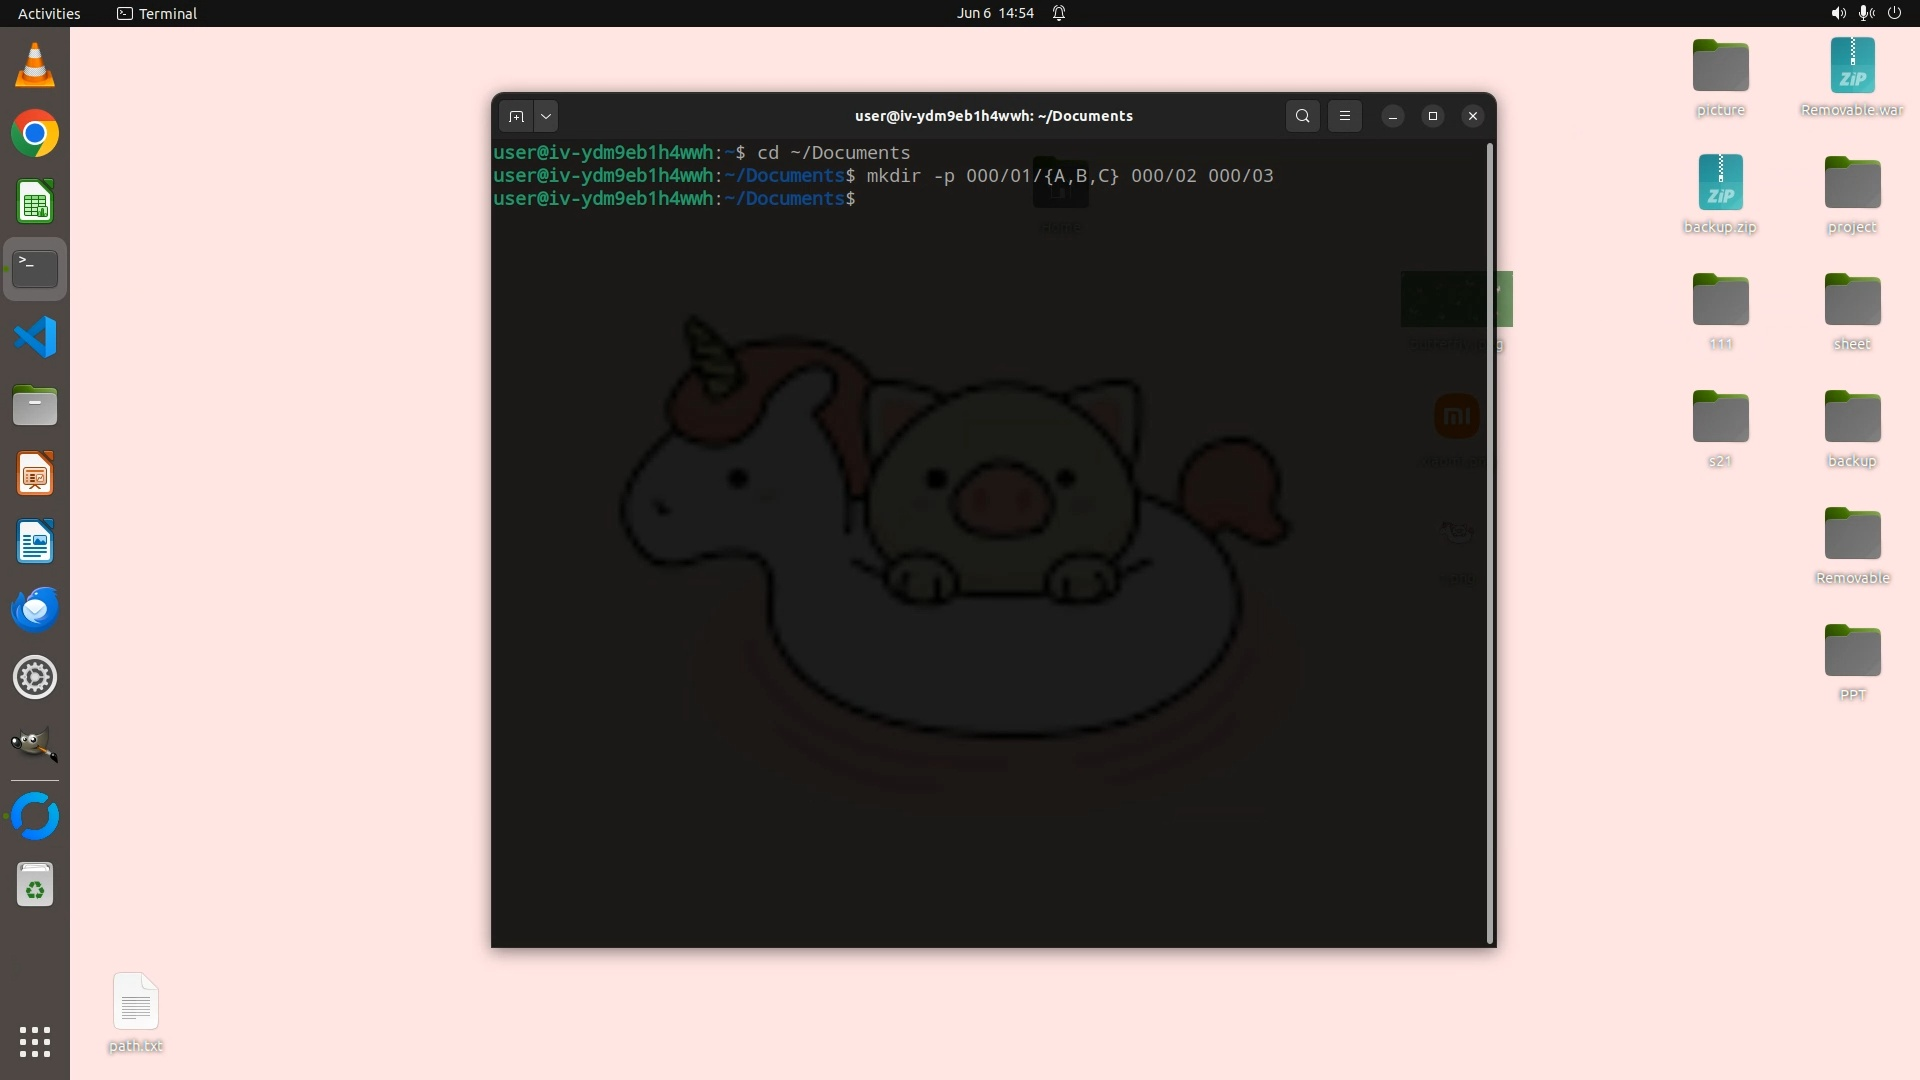This screenshot has width=1920, height=1080.
Task: Show the applications grid
Action: pyautogui.click(x=35, y=1042)
